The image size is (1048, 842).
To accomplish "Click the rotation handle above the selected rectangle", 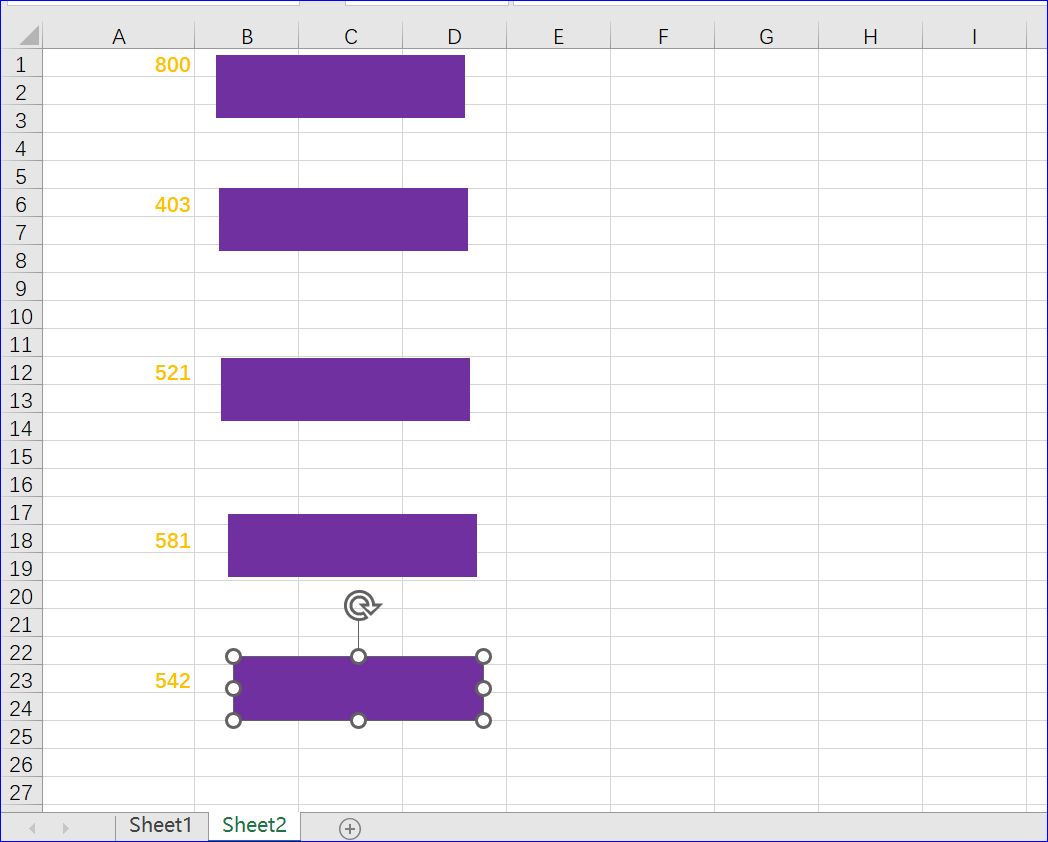I will 362,605.
